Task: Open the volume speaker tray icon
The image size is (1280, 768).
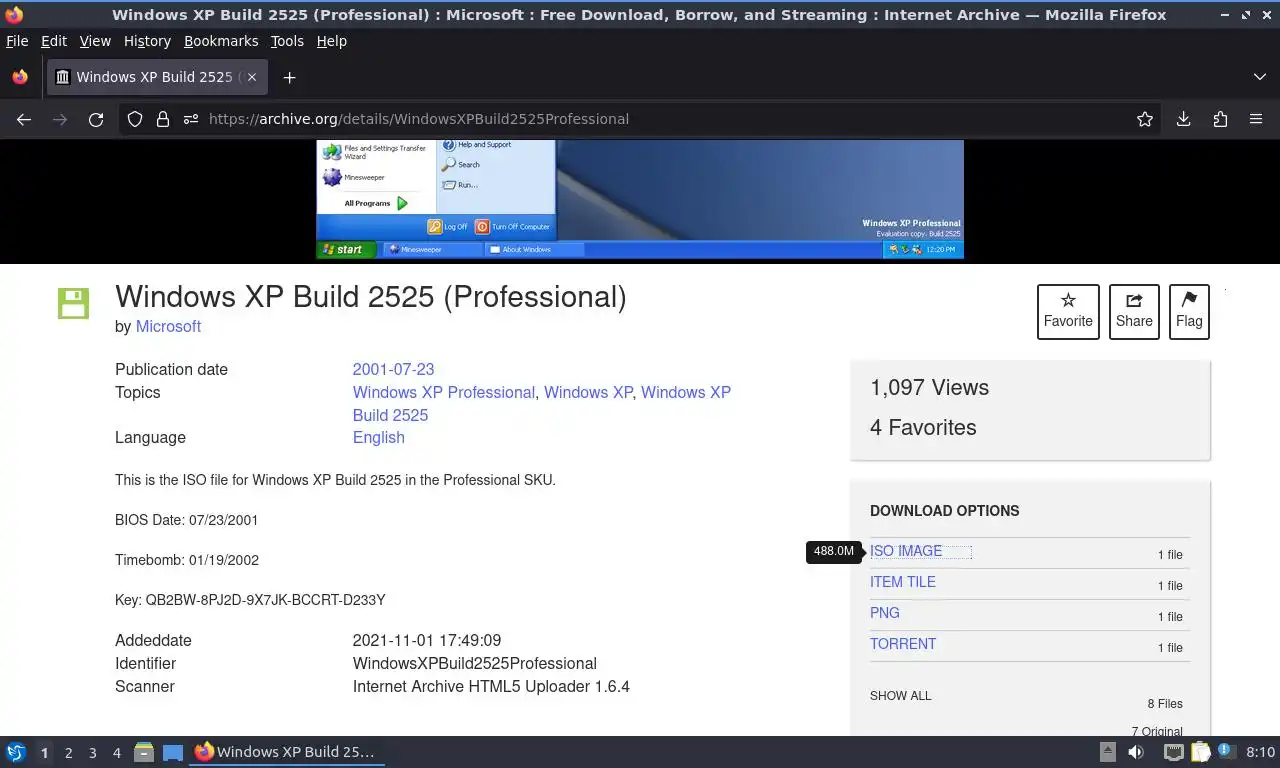Action: (1136, 752)
